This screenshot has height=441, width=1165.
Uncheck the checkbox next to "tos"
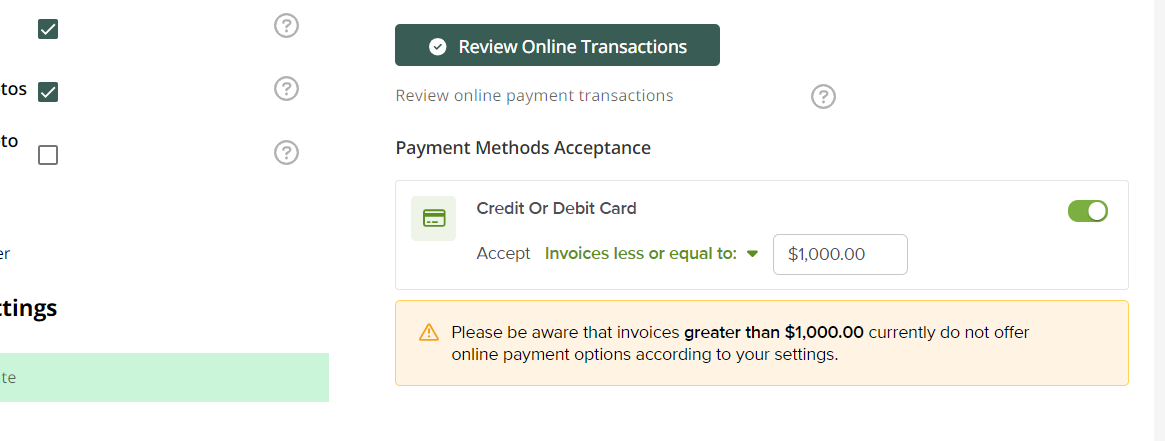pos(48,92)
